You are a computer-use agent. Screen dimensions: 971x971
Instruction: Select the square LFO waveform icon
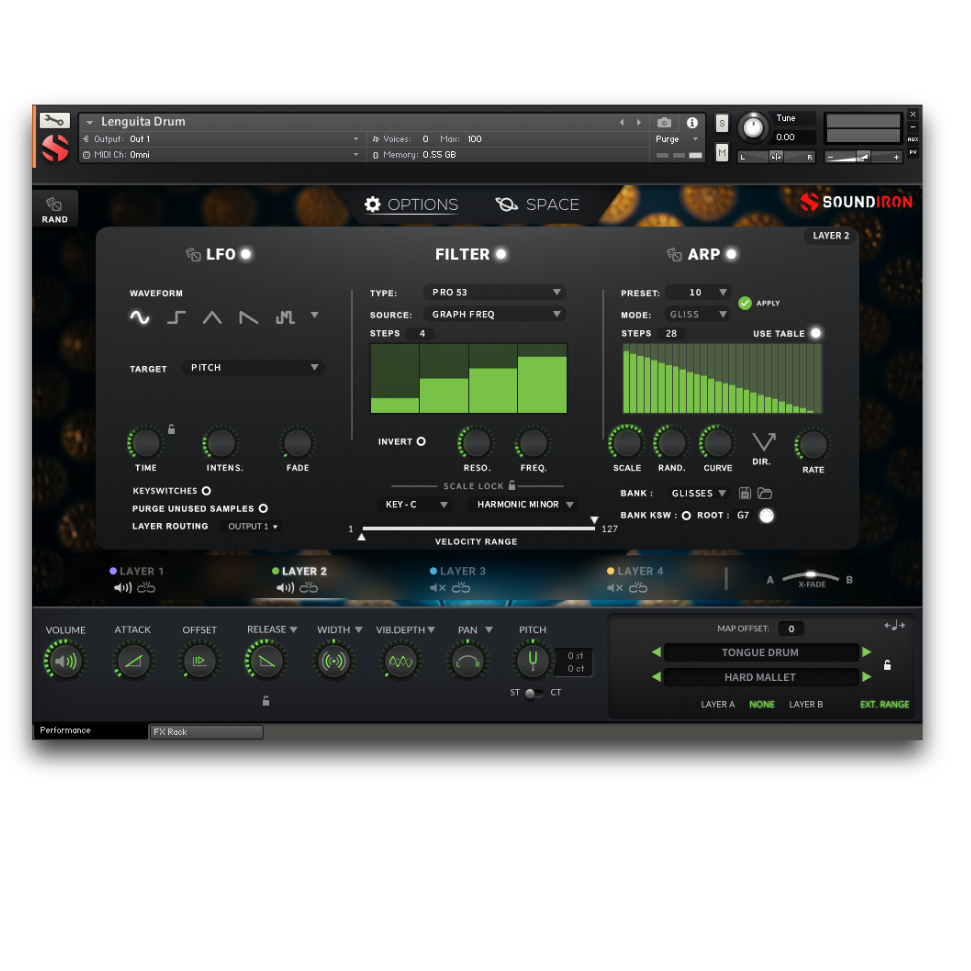(x=176, y=317)
